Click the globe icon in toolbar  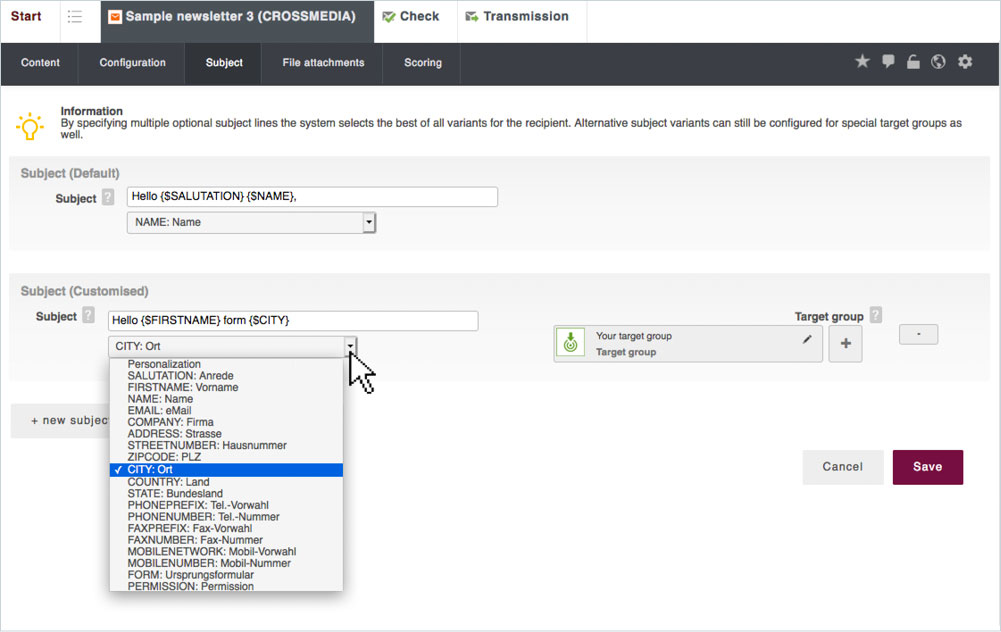point(938,62)
